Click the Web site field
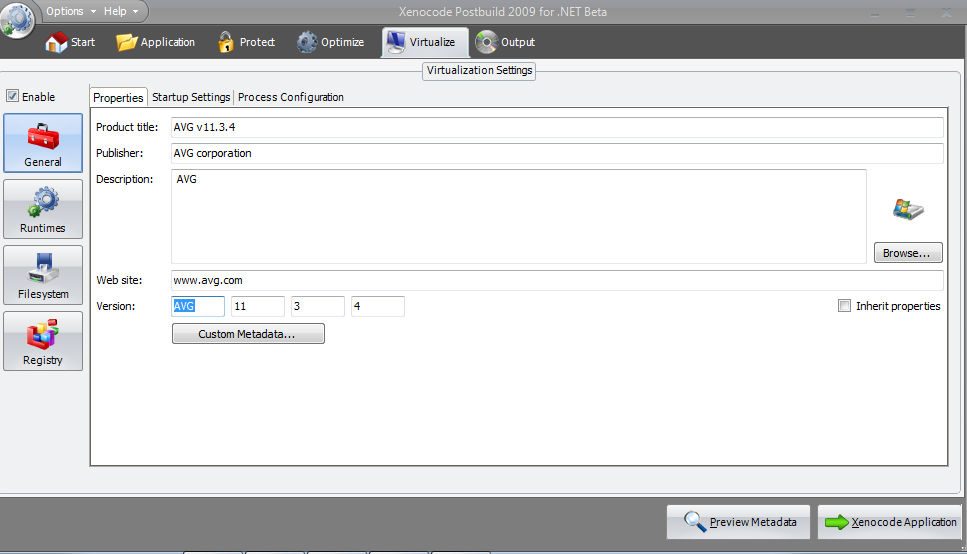967x554 pixels. [x=557, y=280]
